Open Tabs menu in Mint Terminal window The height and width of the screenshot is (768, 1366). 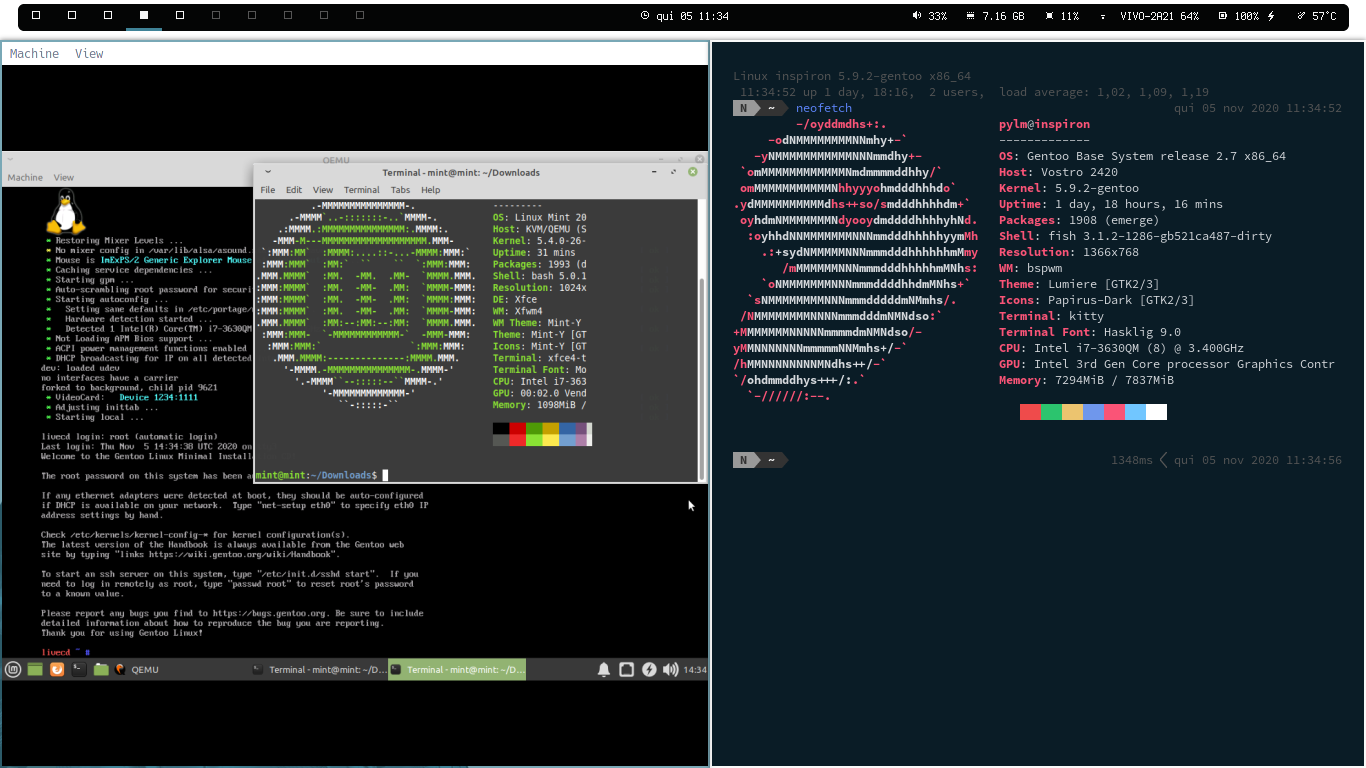[x=400, y=190]
